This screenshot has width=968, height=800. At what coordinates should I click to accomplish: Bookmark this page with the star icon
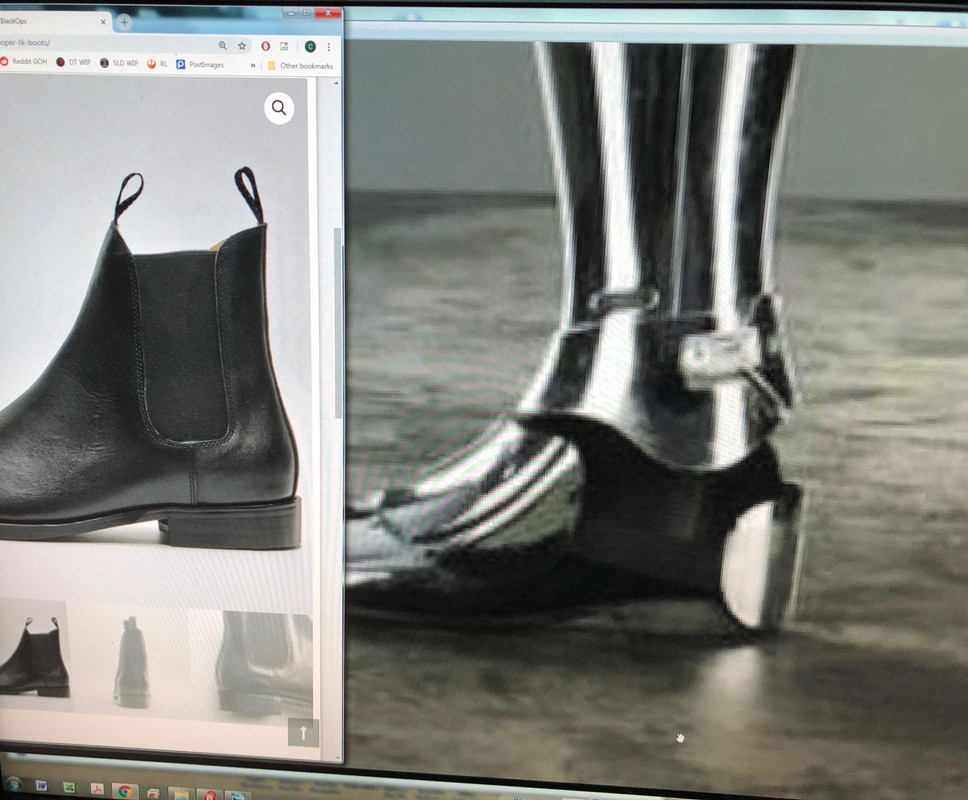tap(242, 46)
